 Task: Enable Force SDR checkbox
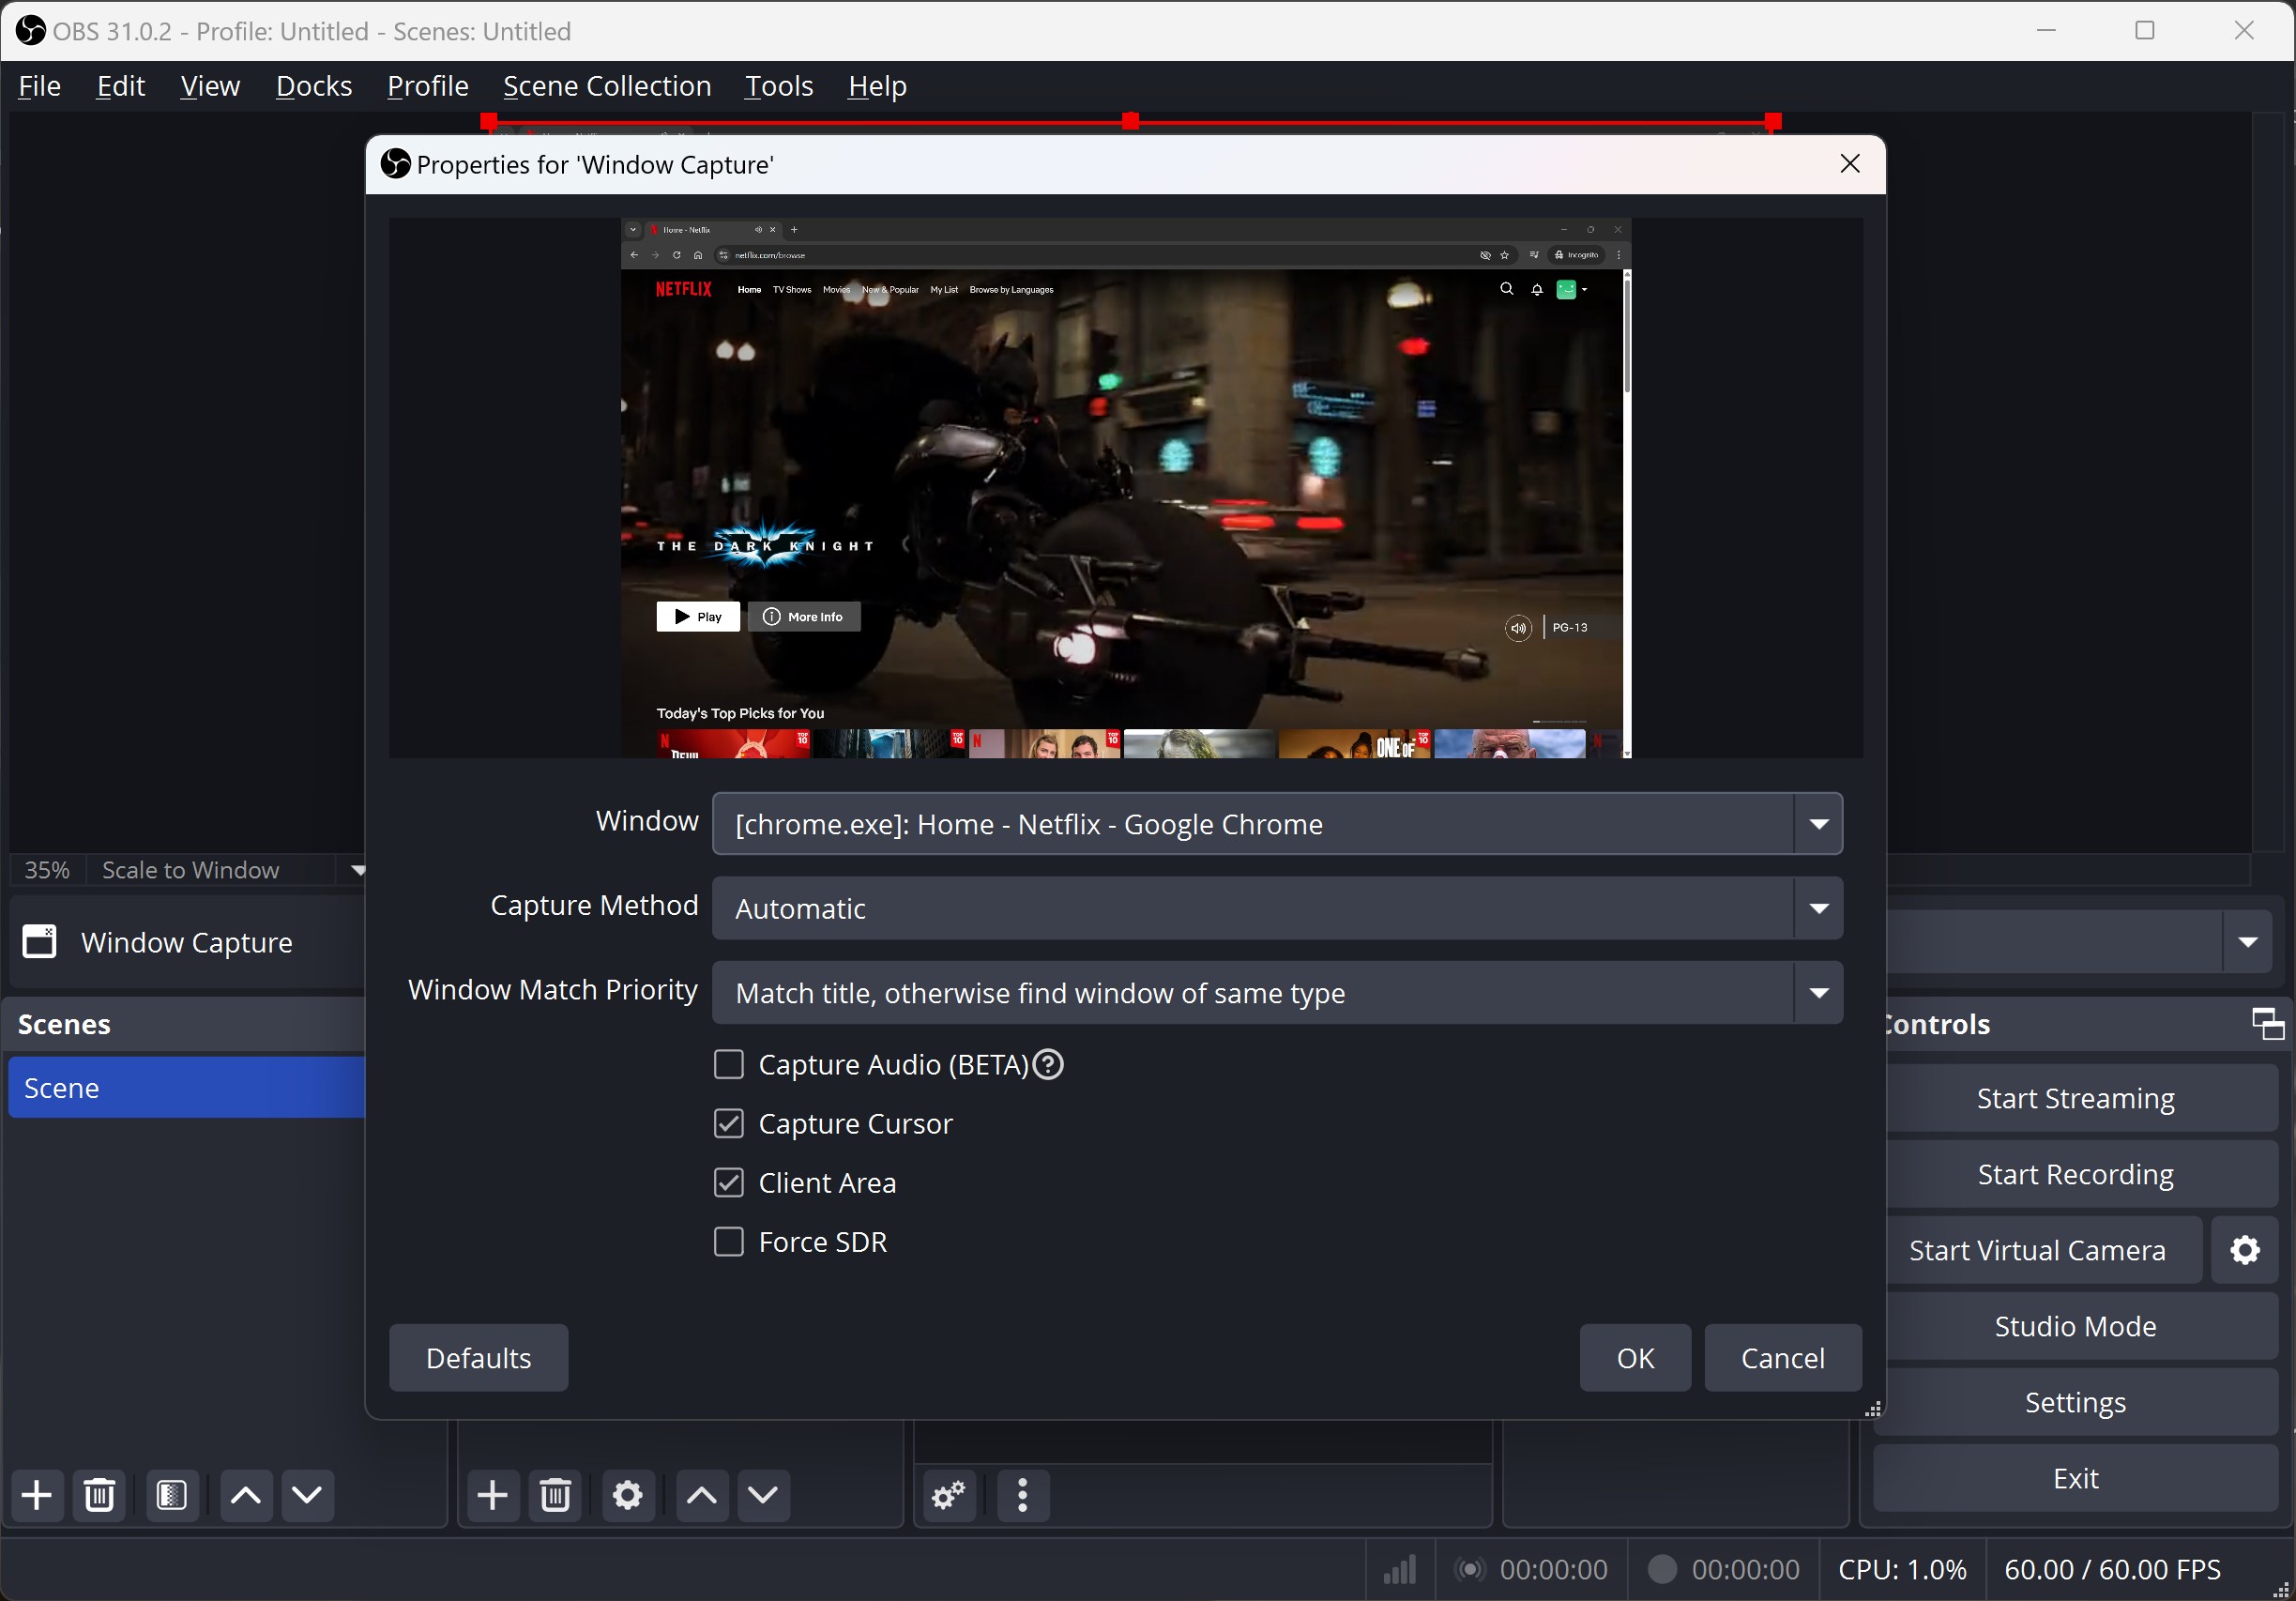pyautogui.click(x=729, y=1241)
